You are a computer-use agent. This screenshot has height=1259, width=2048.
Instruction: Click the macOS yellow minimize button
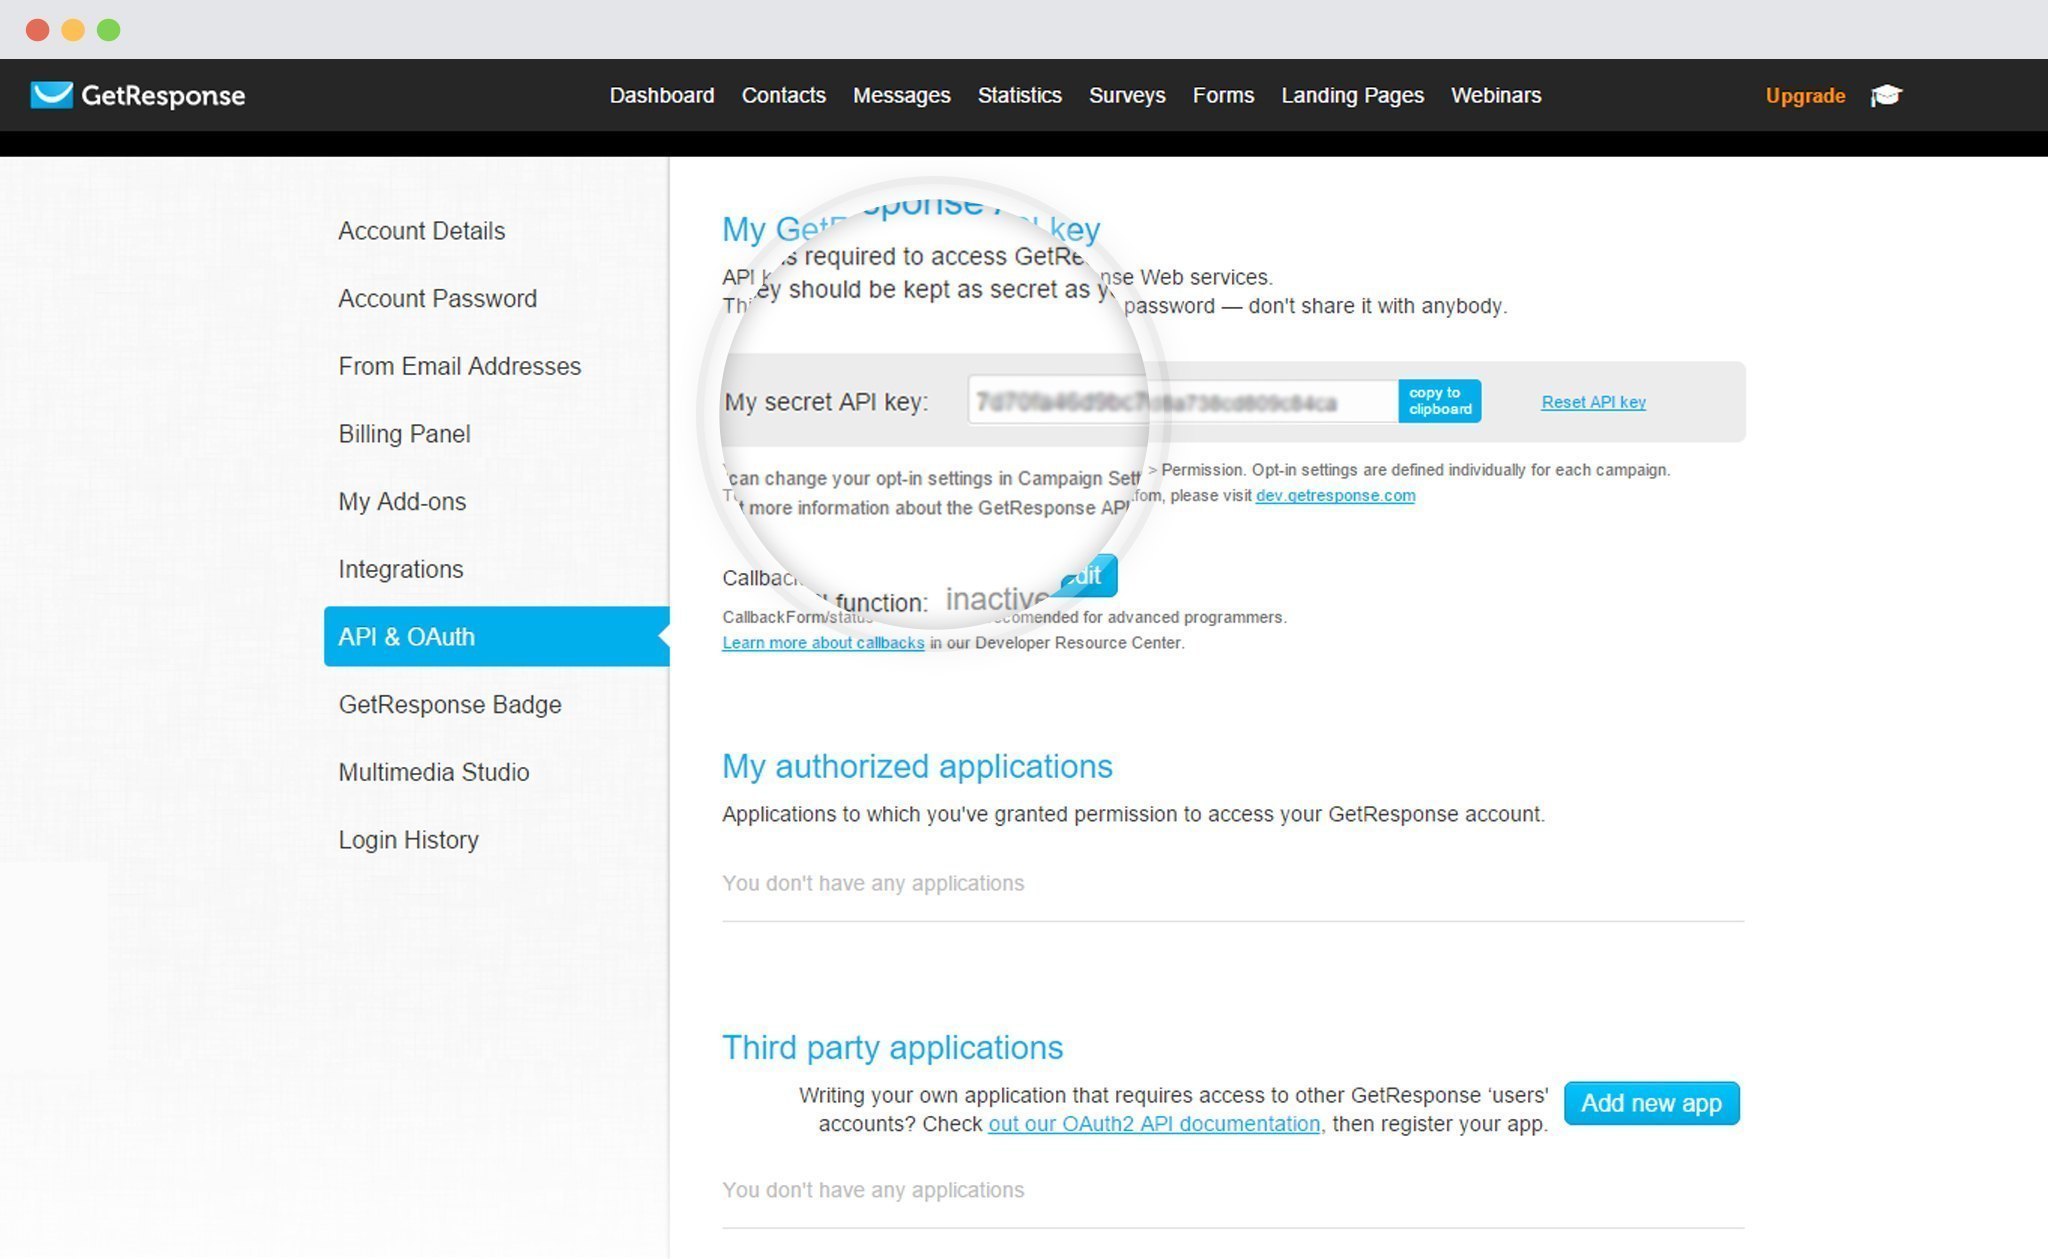pos(73,30)
